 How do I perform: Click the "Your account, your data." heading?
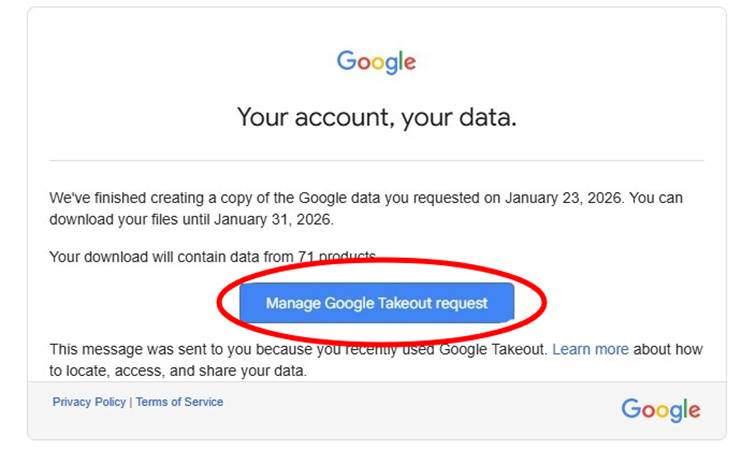coord(376,118)
